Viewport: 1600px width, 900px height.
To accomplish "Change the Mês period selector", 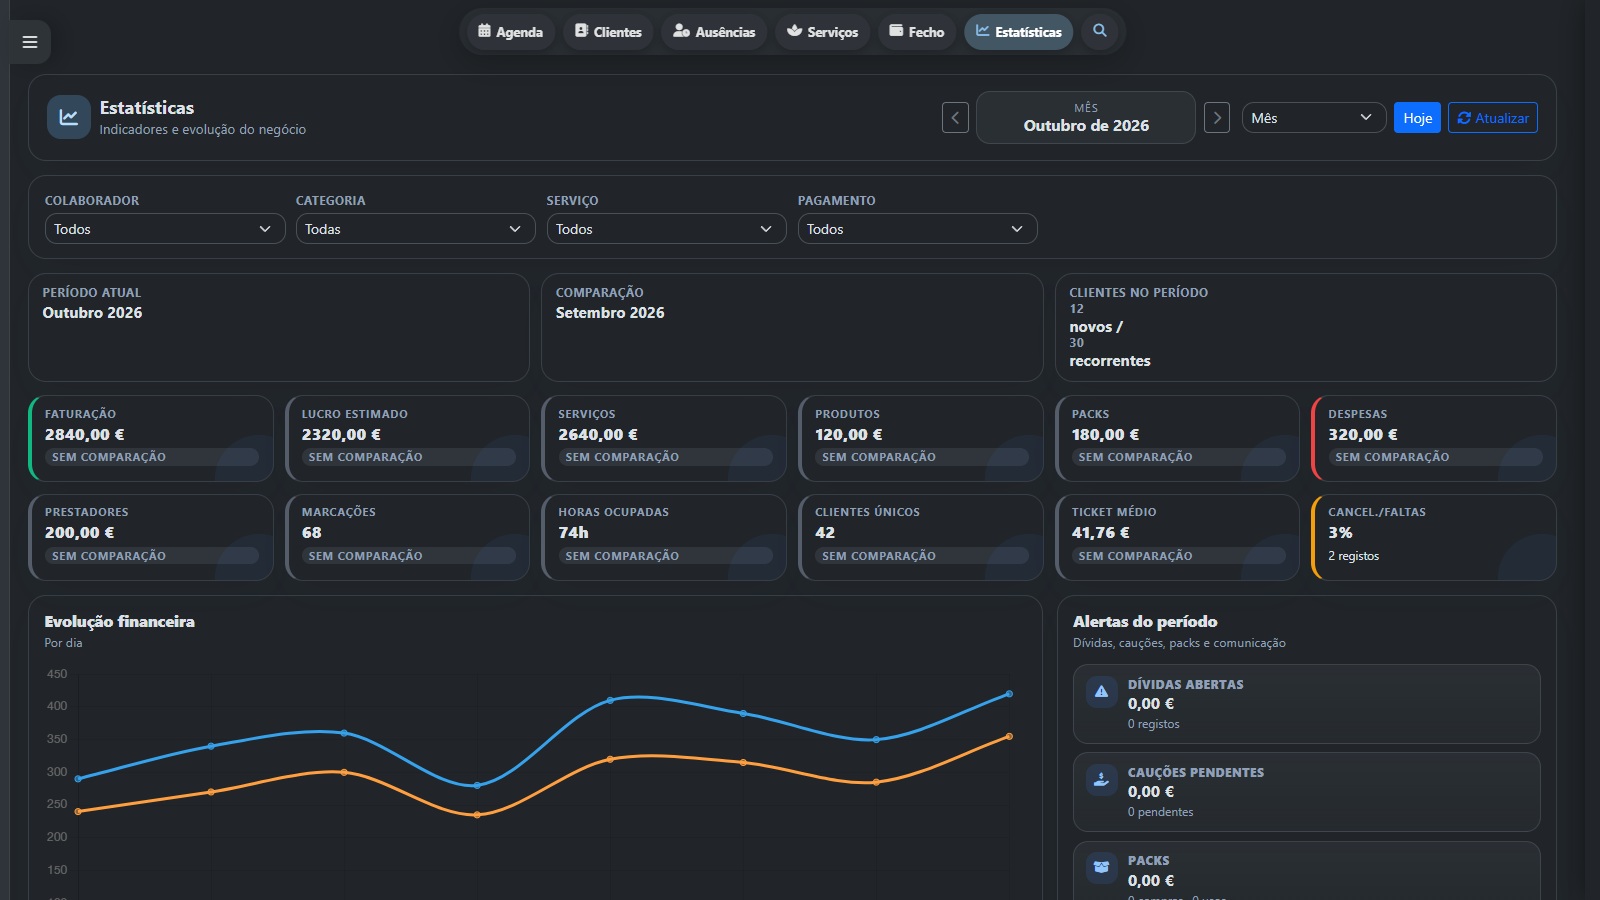I will tap(1314, 118).
